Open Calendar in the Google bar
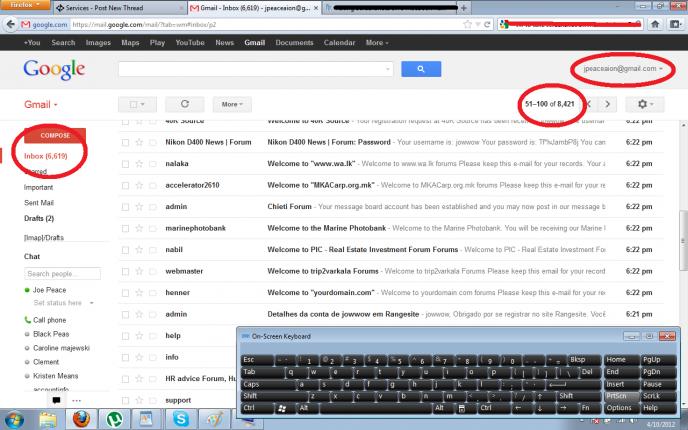Viewport: 688px width, 430px height. coord(339,43)
